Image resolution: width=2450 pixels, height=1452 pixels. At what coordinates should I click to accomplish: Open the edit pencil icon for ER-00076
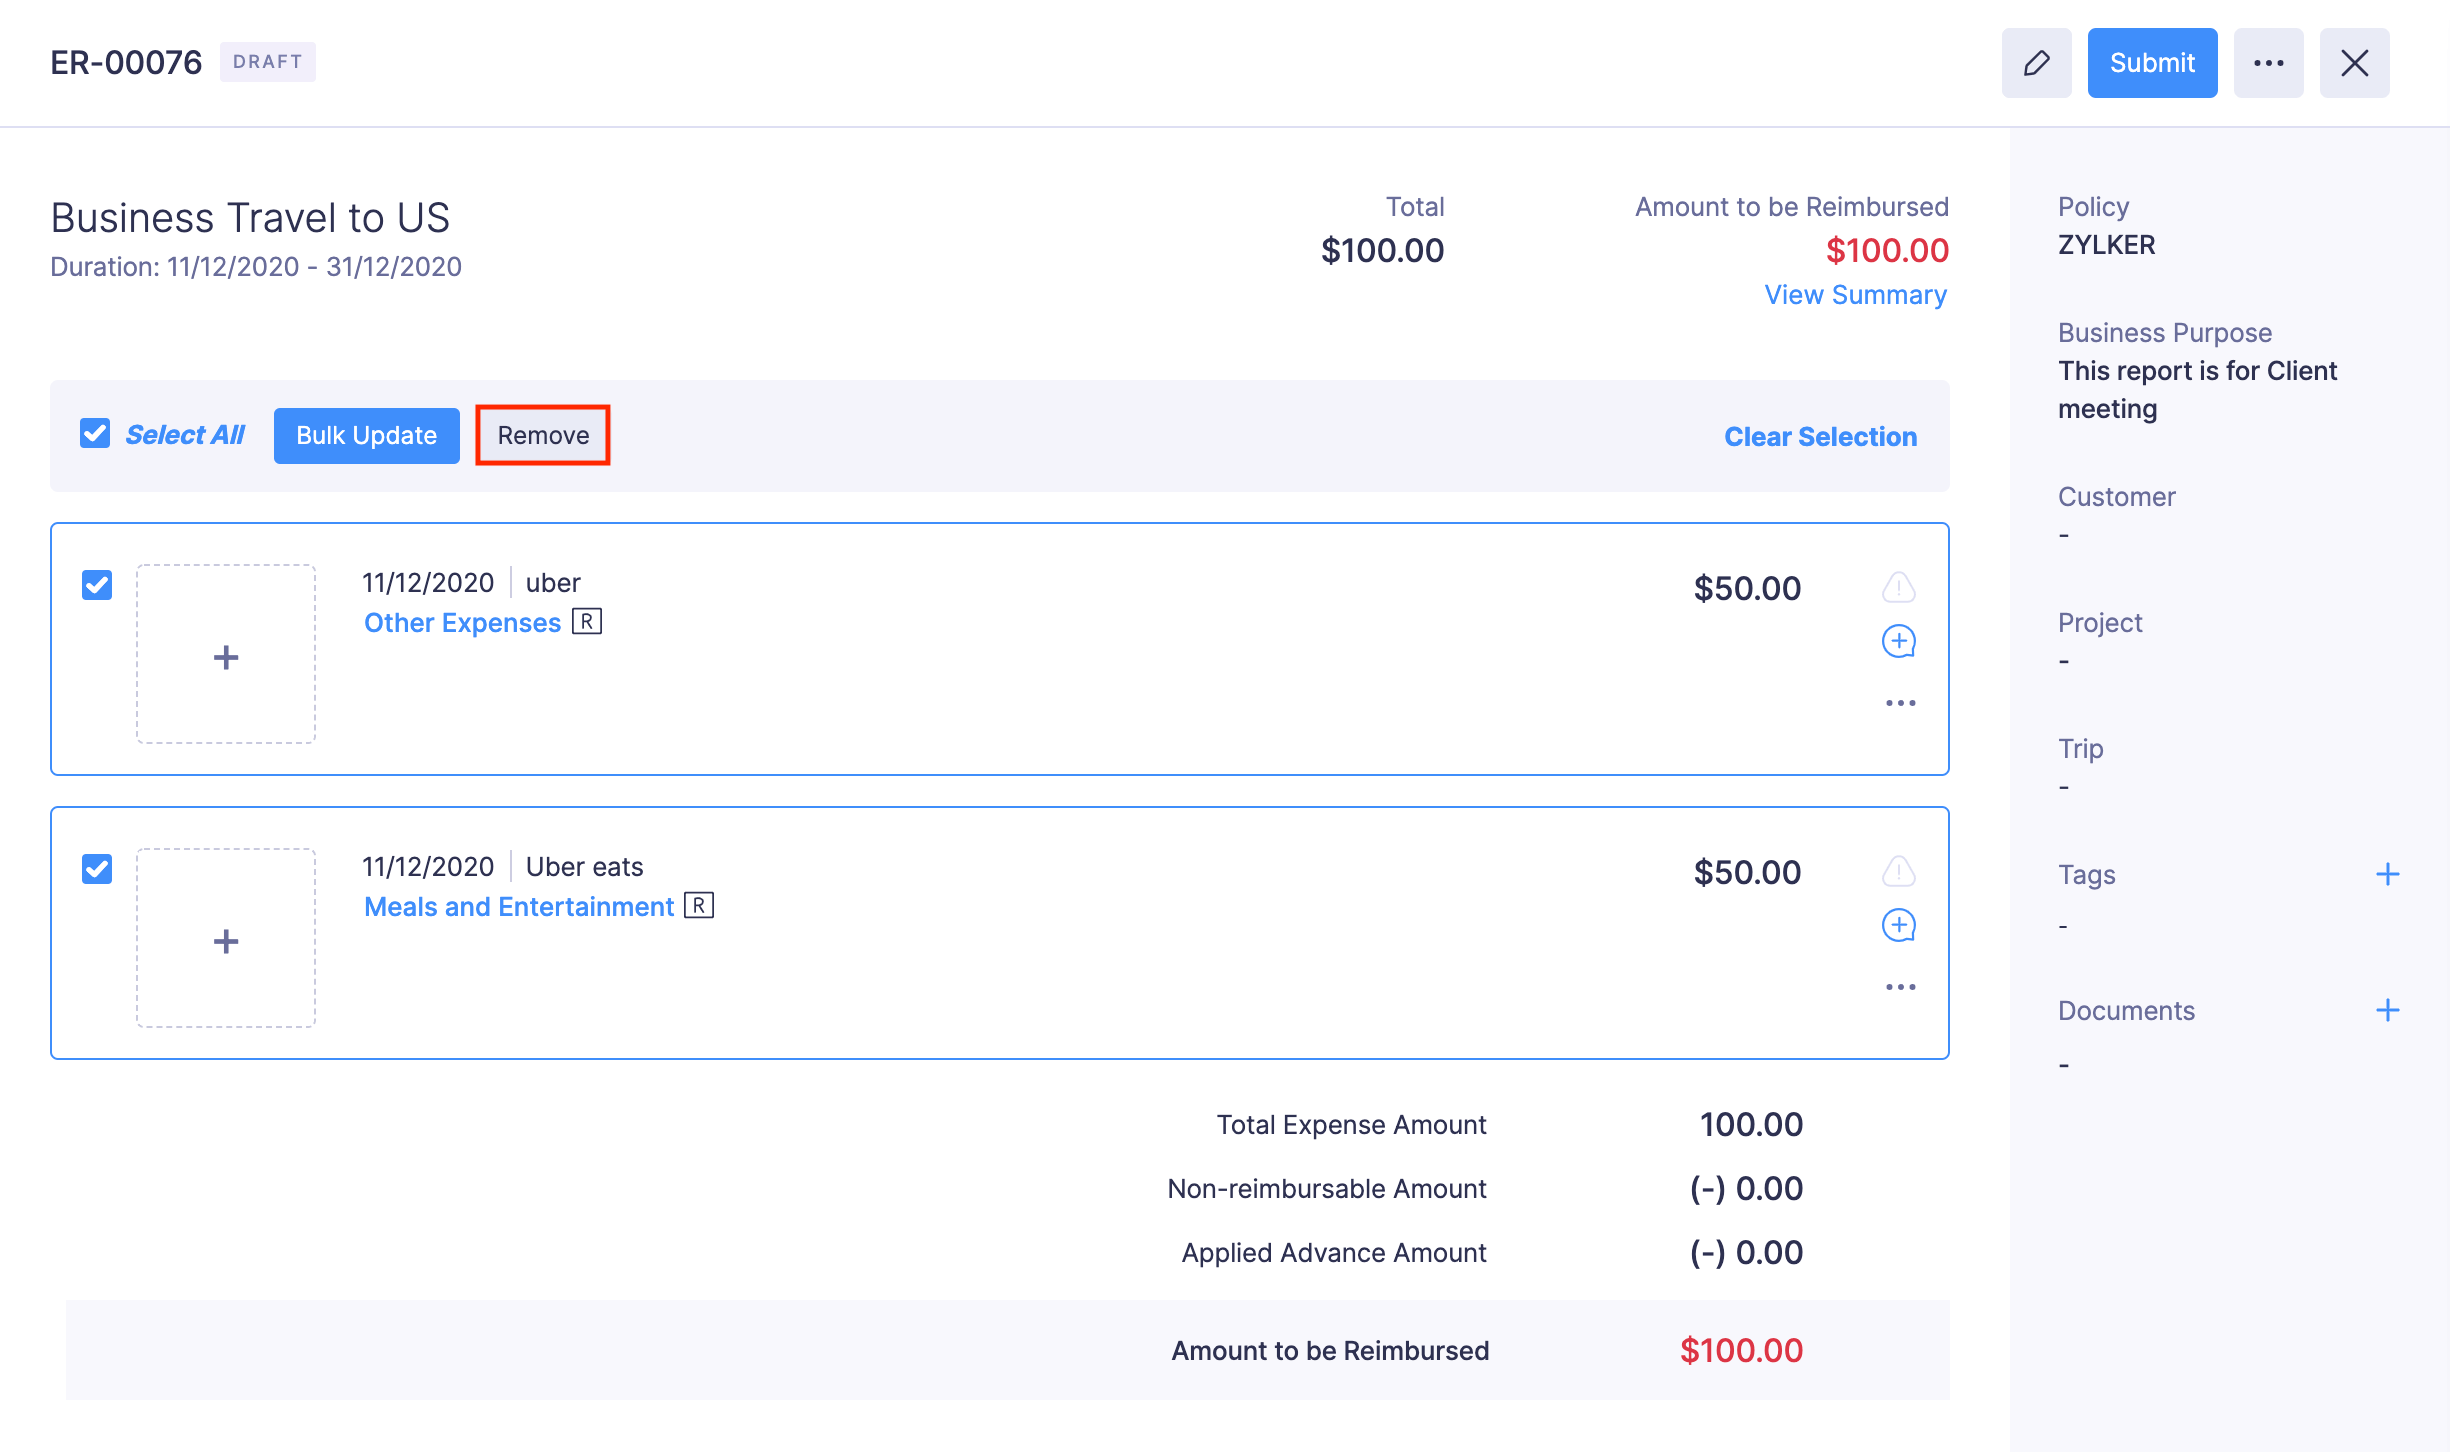tap(2037, 62)
